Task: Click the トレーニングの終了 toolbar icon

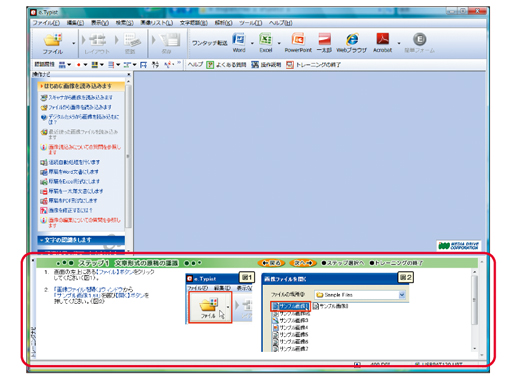Action: [290, 65]
